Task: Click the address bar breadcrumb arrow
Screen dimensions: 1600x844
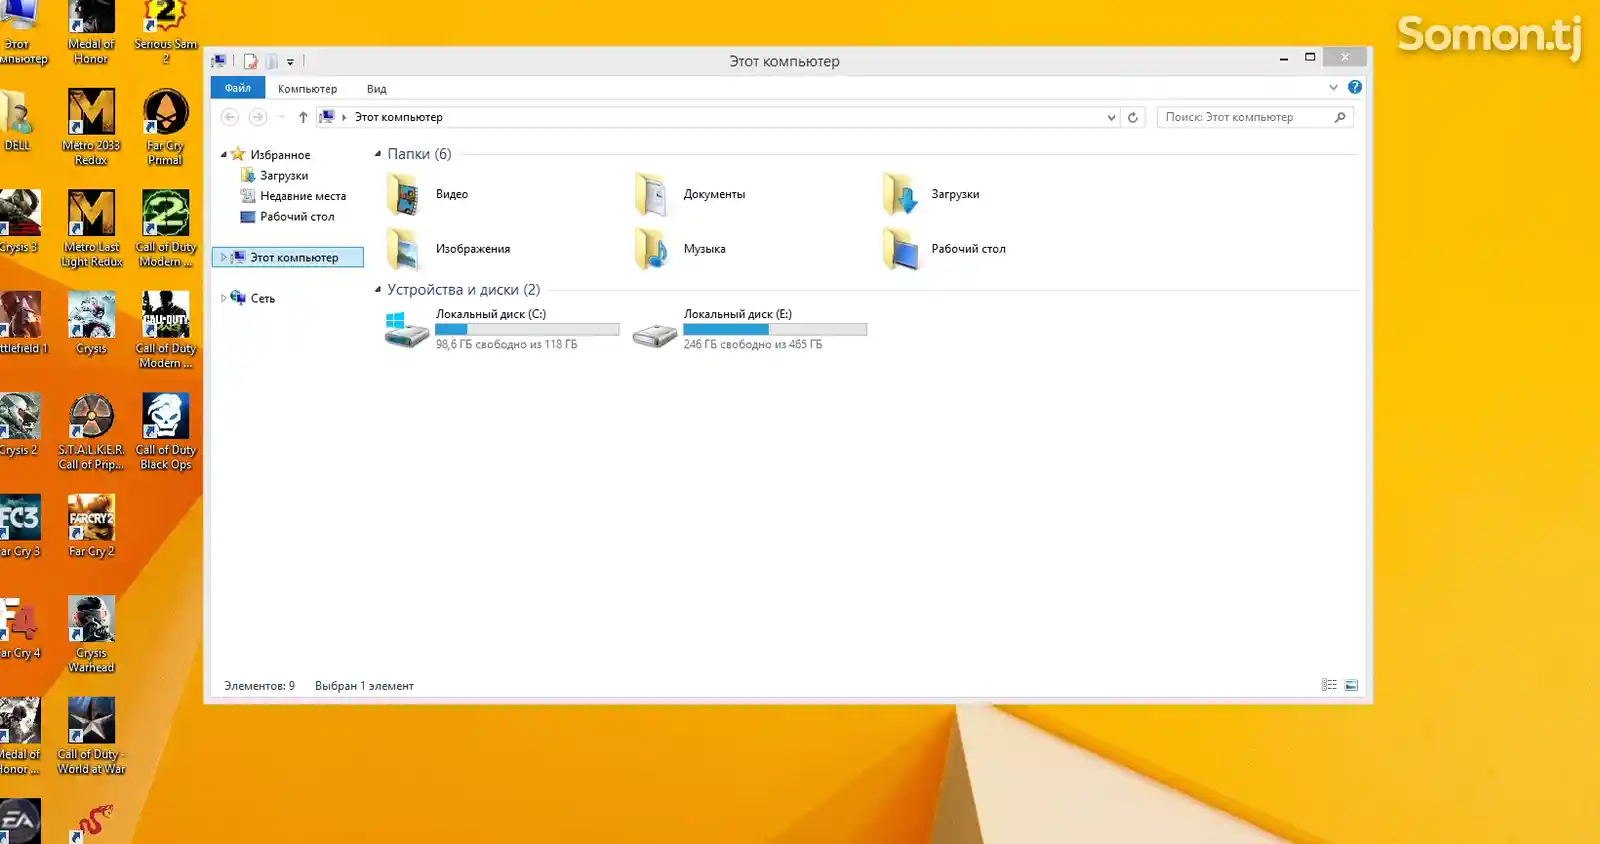Action: click(344, 117)
